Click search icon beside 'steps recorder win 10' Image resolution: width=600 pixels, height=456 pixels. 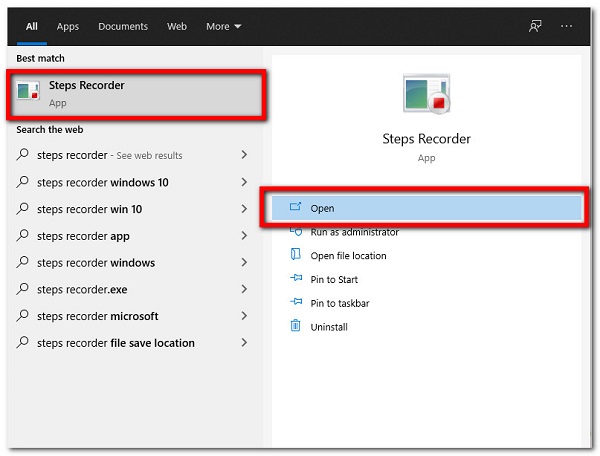[23, 208]
